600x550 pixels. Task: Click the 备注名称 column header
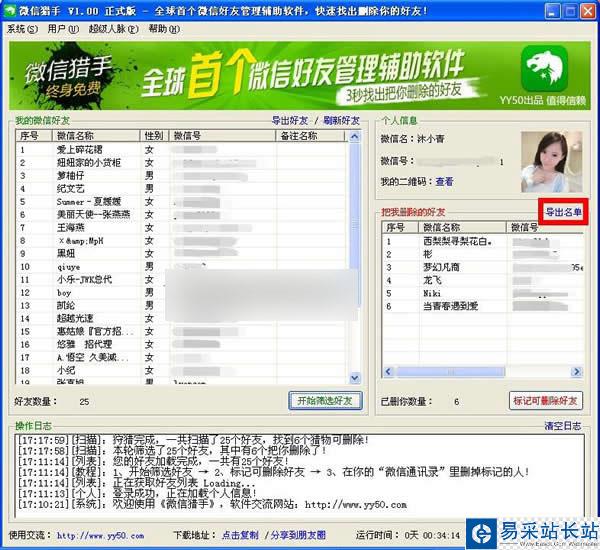pyautogui.click(x=310, y=136)
